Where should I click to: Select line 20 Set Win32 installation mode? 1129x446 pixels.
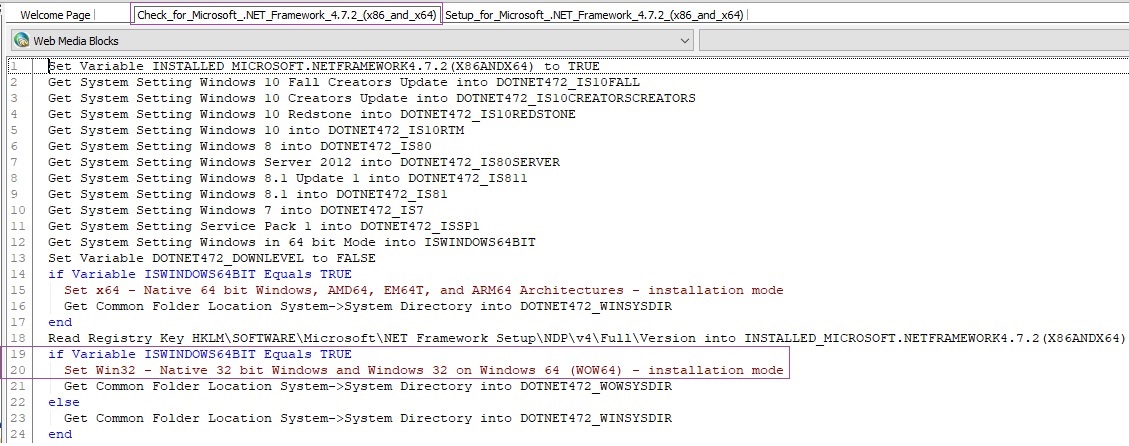(423, 370)
